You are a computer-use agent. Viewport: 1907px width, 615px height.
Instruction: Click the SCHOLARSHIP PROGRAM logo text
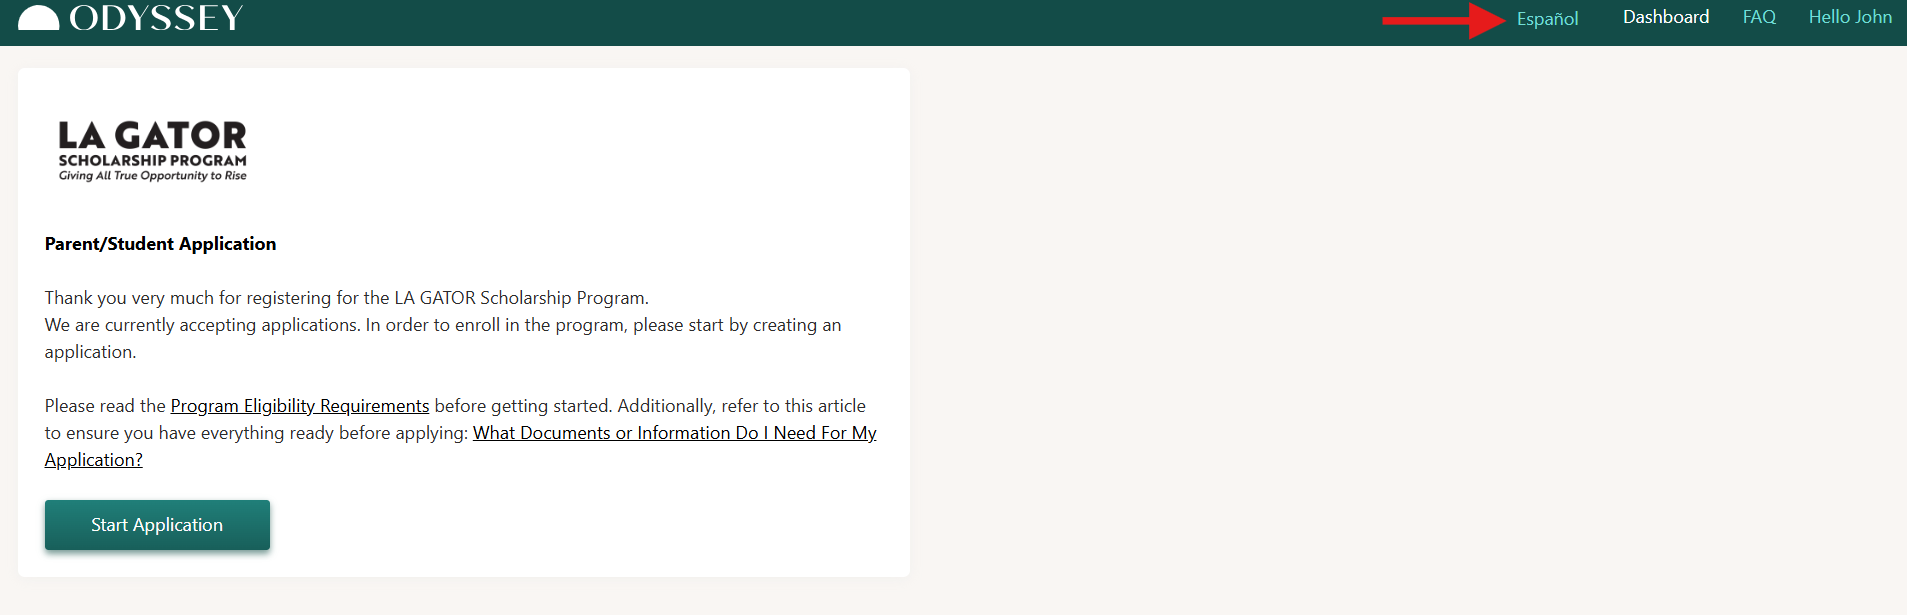tap(152, 160)
